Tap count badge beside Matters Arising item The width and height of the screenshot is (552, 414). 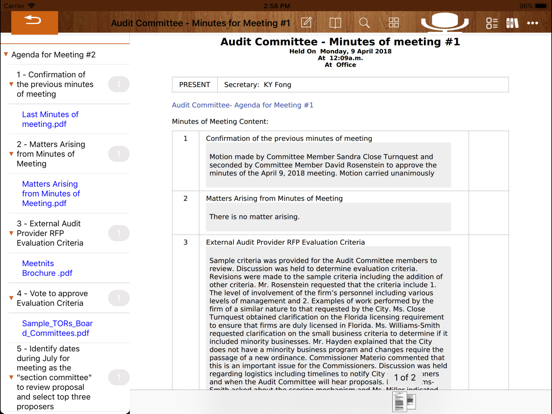119,154
